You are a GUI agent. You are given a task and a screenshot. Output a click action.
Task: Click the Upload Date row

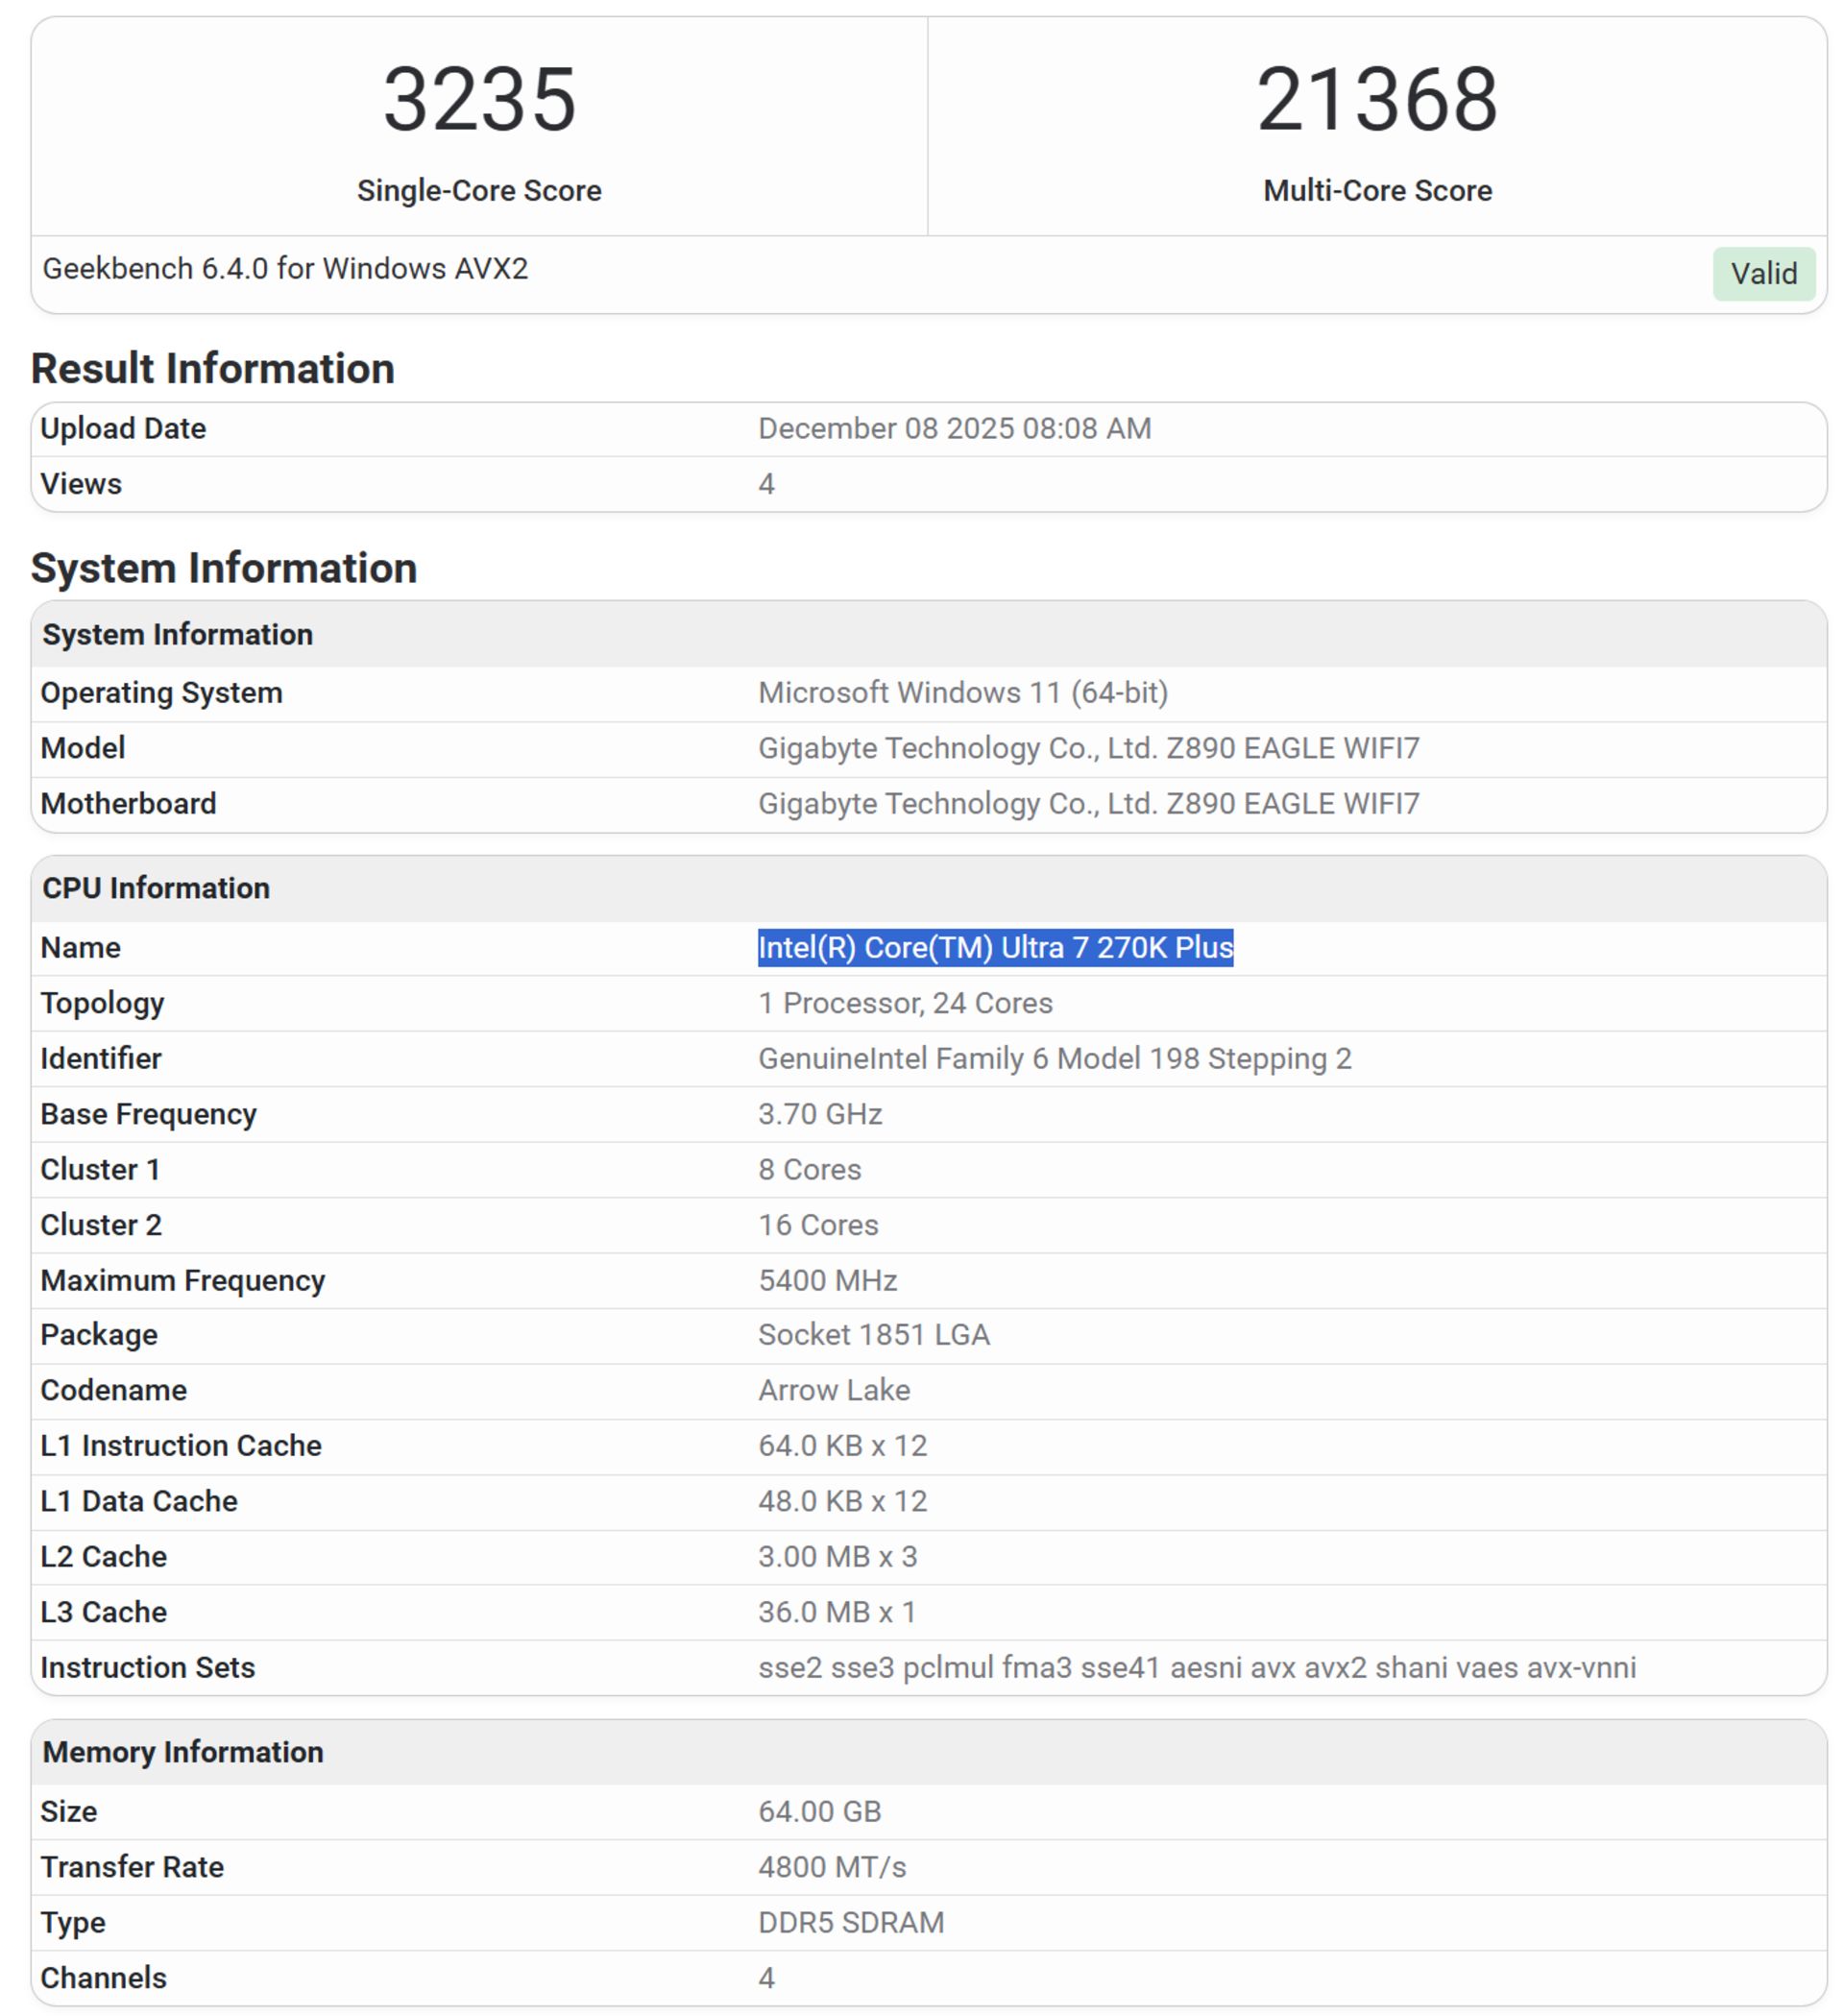pyautogui.click(x=123, y=427)
